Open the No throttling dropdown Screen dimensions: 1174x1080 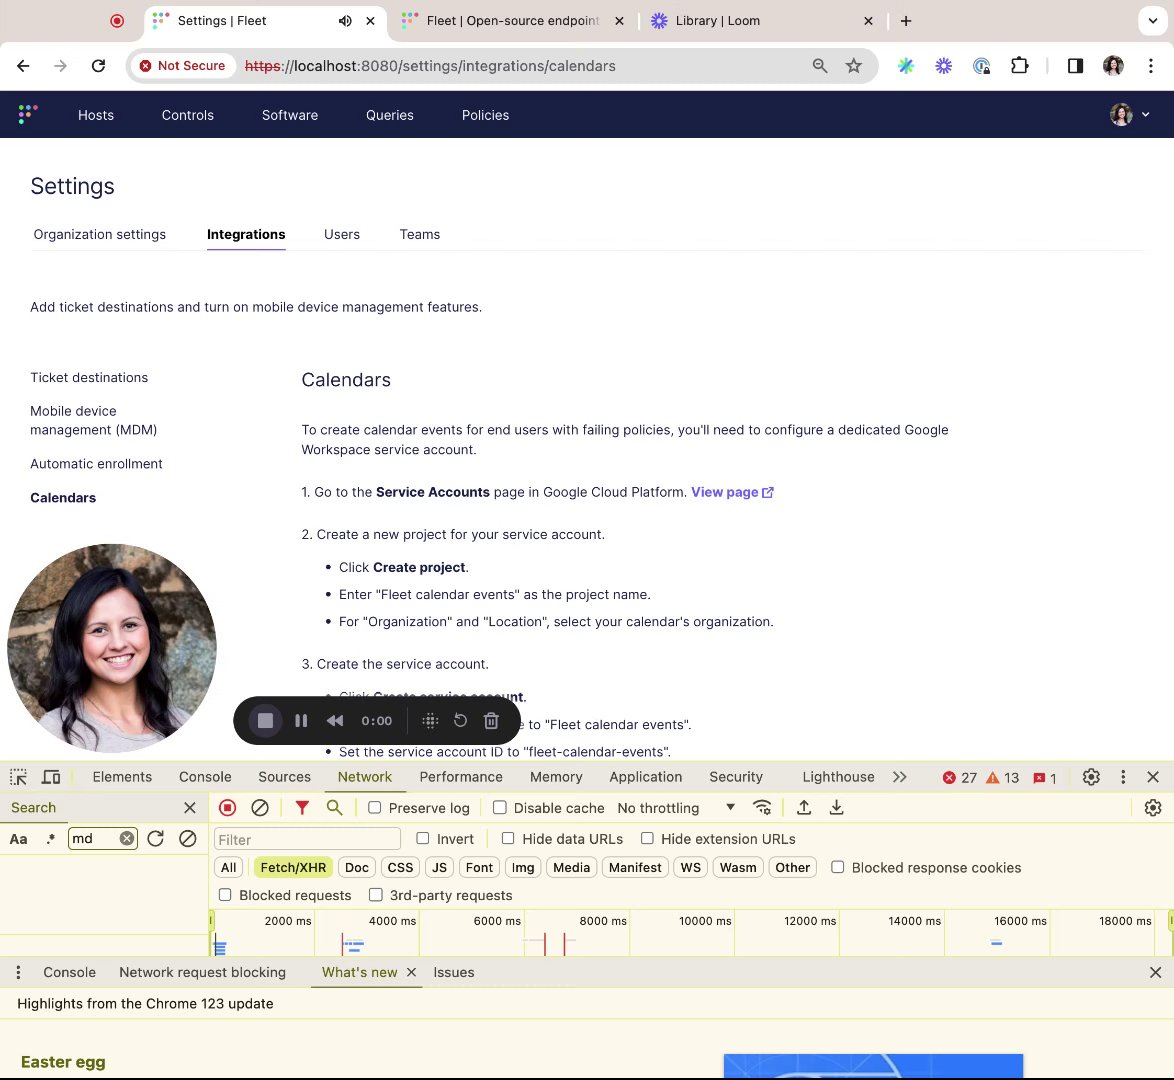(676, 808)
